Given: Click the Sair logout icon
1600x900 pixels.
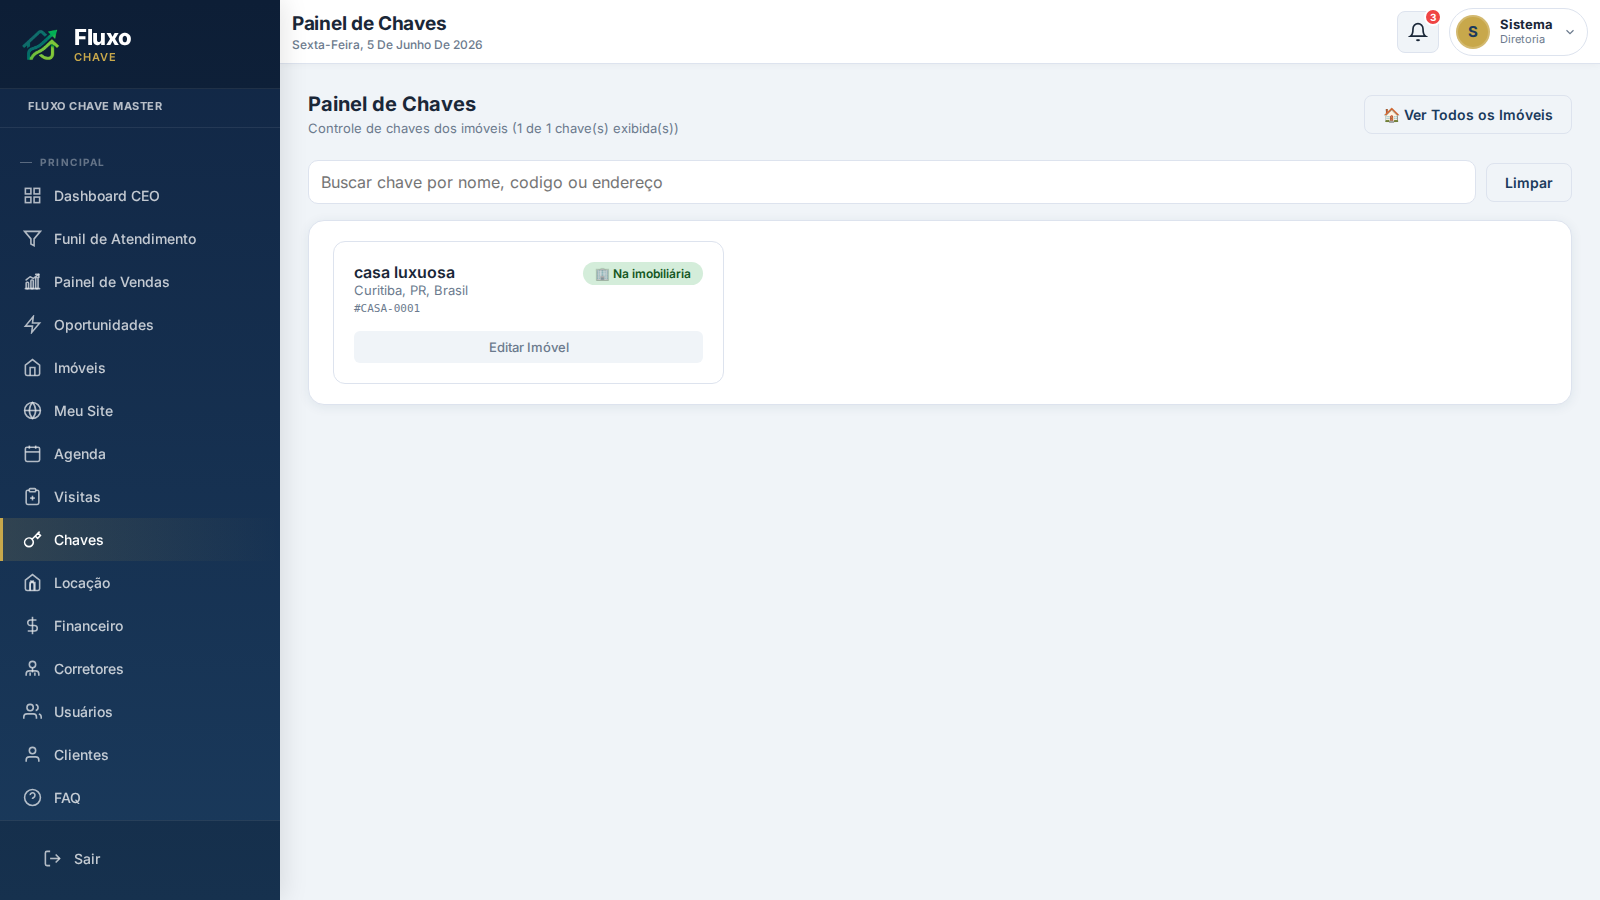Looking at the screenshot, I should click(53, 859).
